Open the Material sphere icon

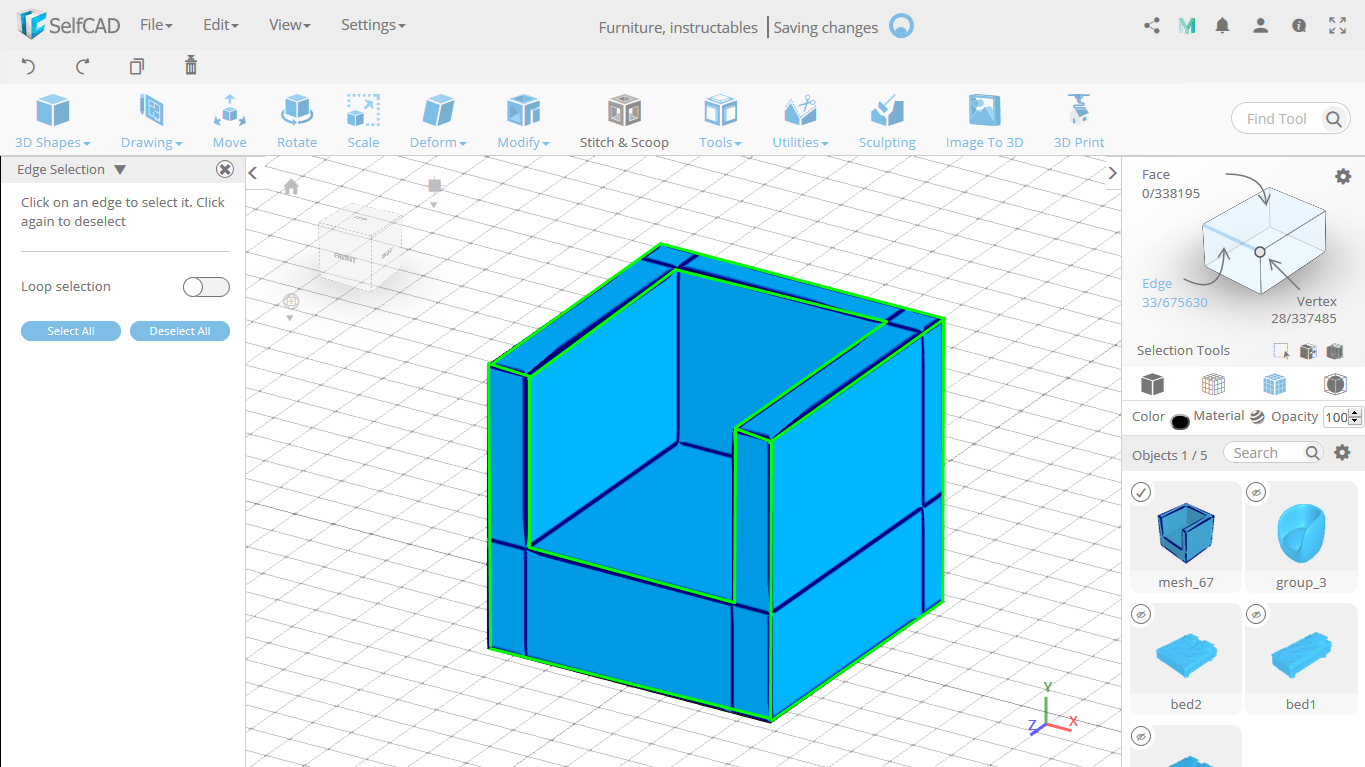[x=1257, y=417]
